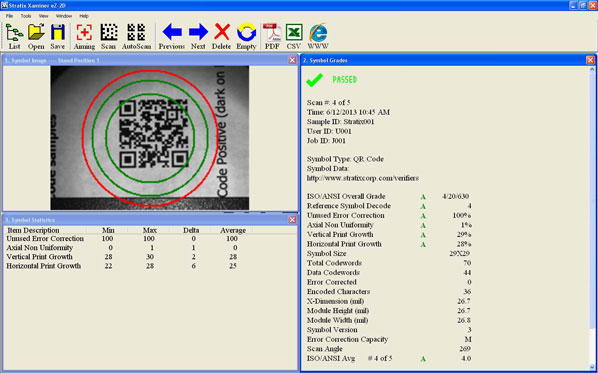Select Module Height (mil) row
The width and height of the screenshot is (598, 373).
tap(389, 311)
